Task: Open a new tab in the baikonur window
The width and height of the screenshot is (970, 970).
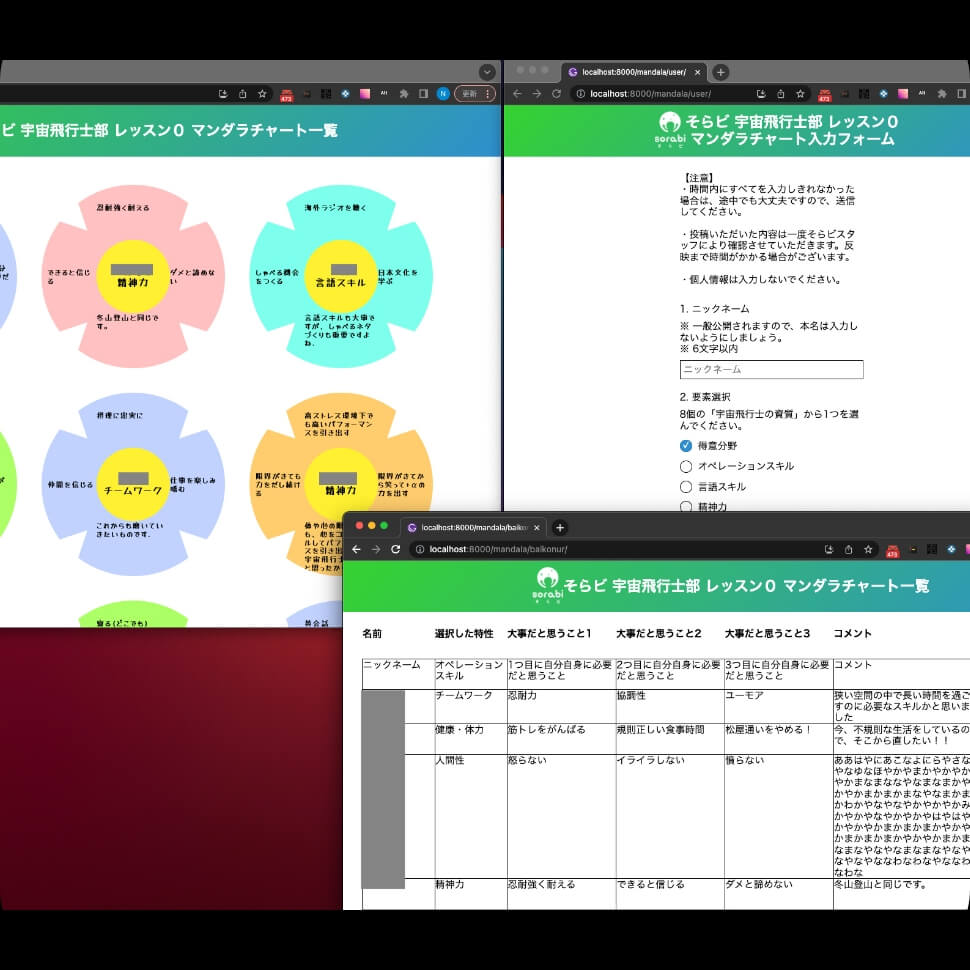Action: pyautogui.click(x=560, y=527)
